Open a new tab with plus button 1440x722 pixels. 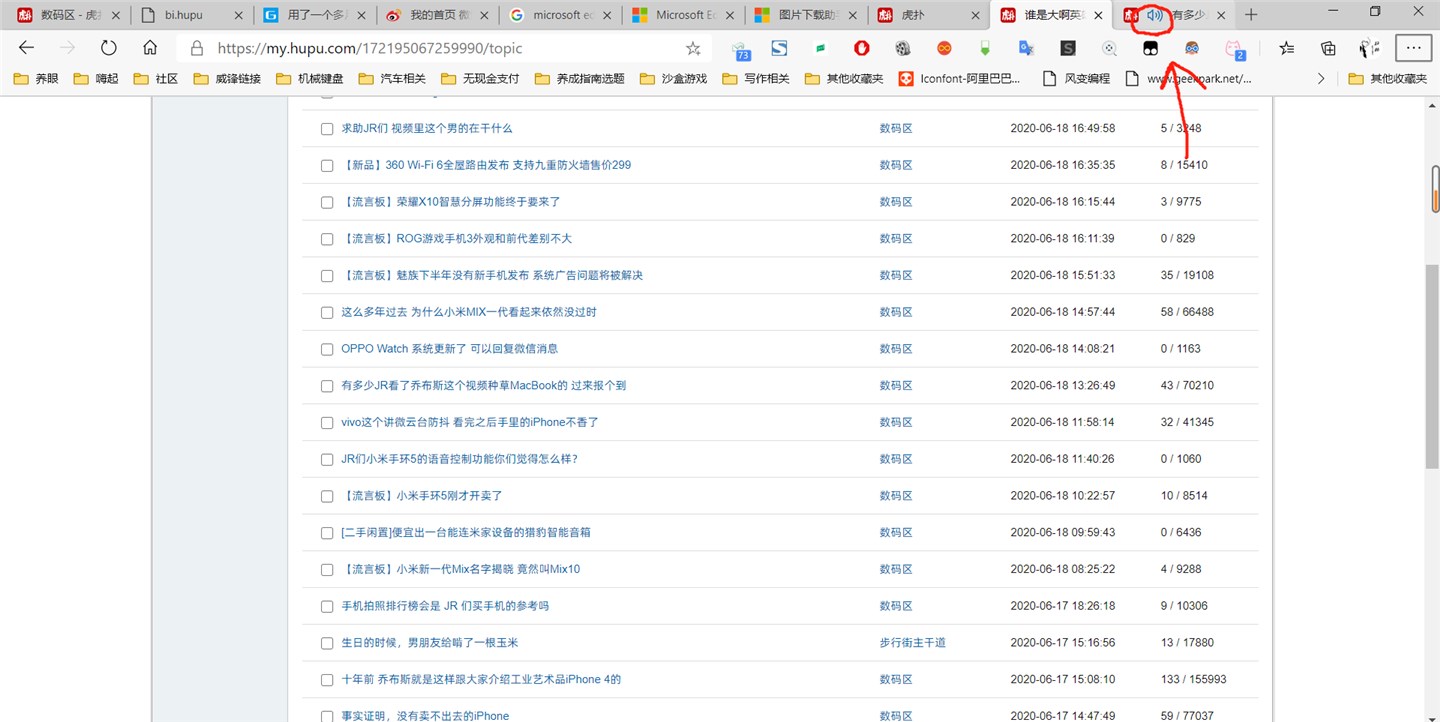coord(1251,15)
